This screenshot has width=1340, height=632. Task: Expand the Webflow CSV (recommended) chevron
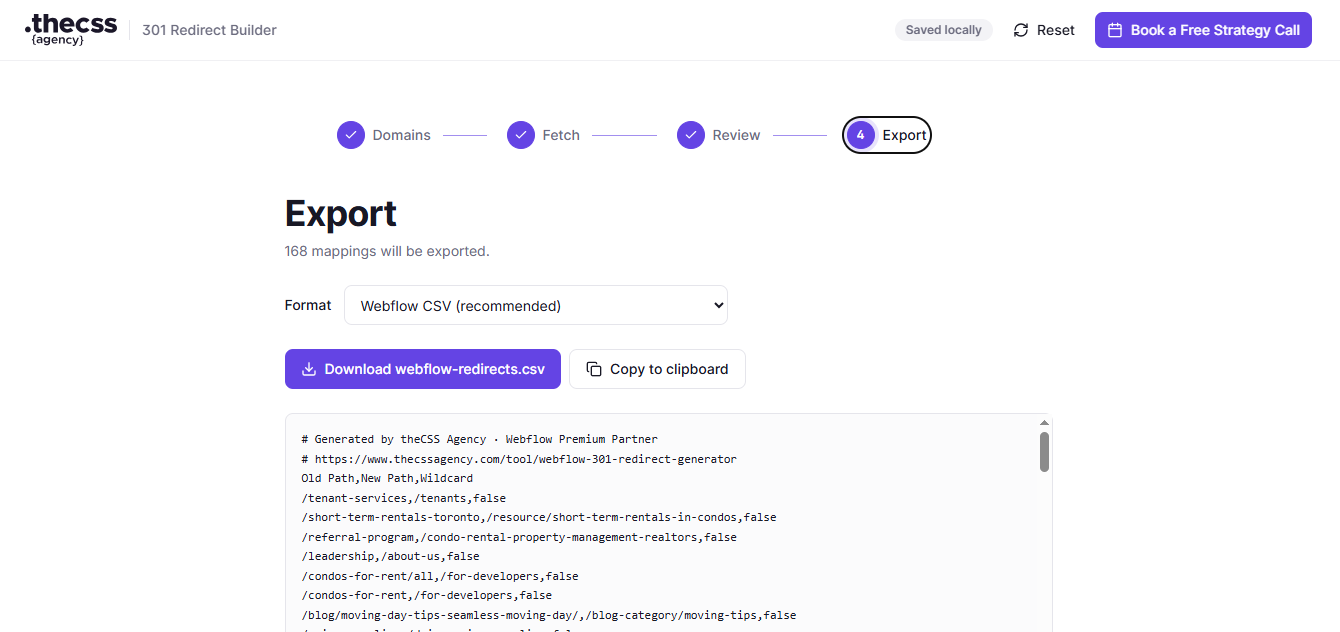pyautogui.click(x=718, y=306)
